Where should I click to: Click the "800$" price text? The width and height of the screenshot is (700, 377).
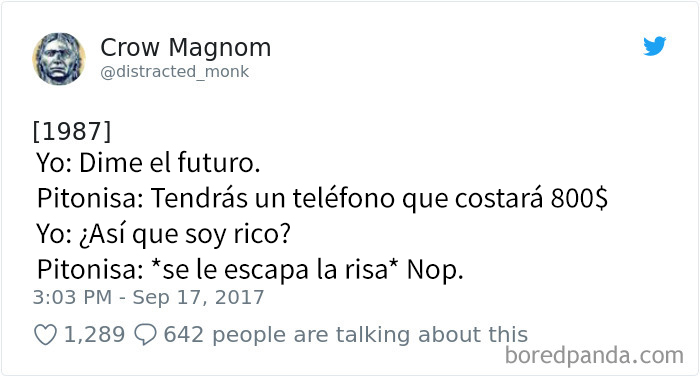pos(579,198)
